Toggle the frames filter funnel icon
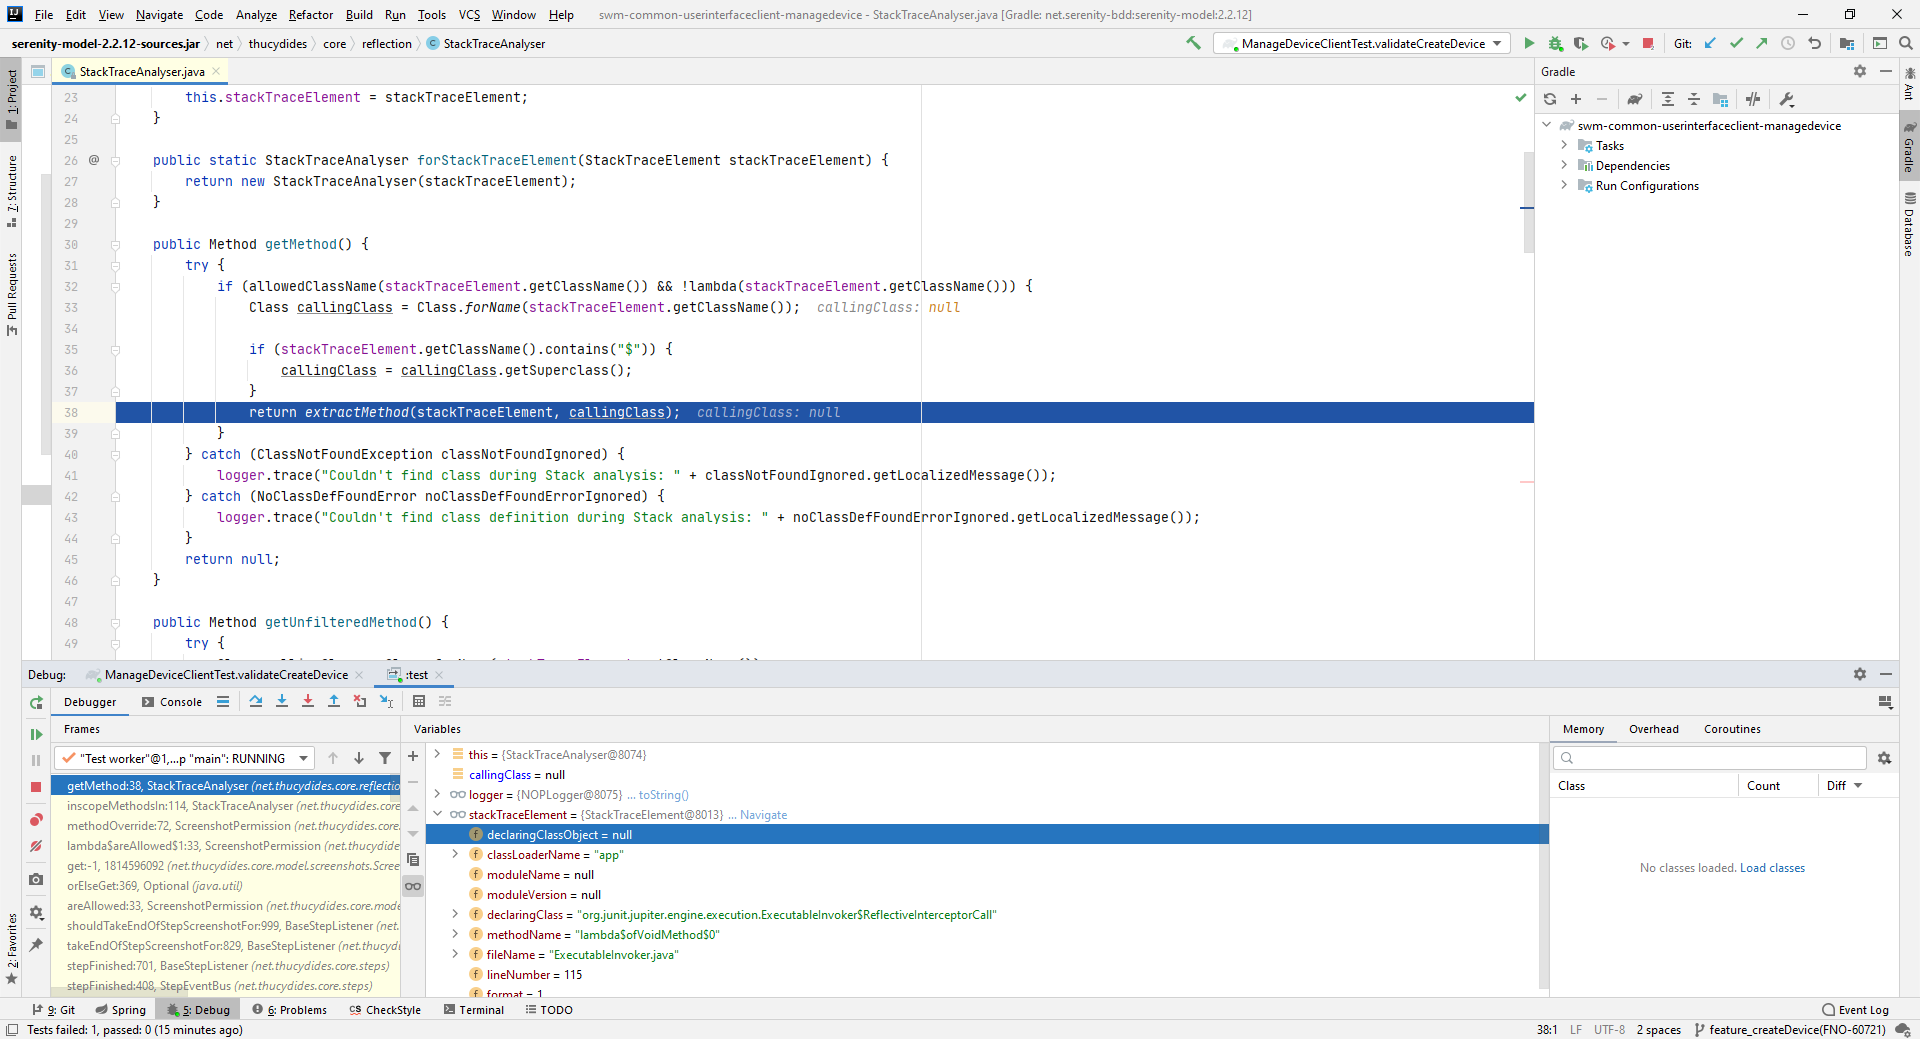The image size is (1920, 1039). pos(385,758)
